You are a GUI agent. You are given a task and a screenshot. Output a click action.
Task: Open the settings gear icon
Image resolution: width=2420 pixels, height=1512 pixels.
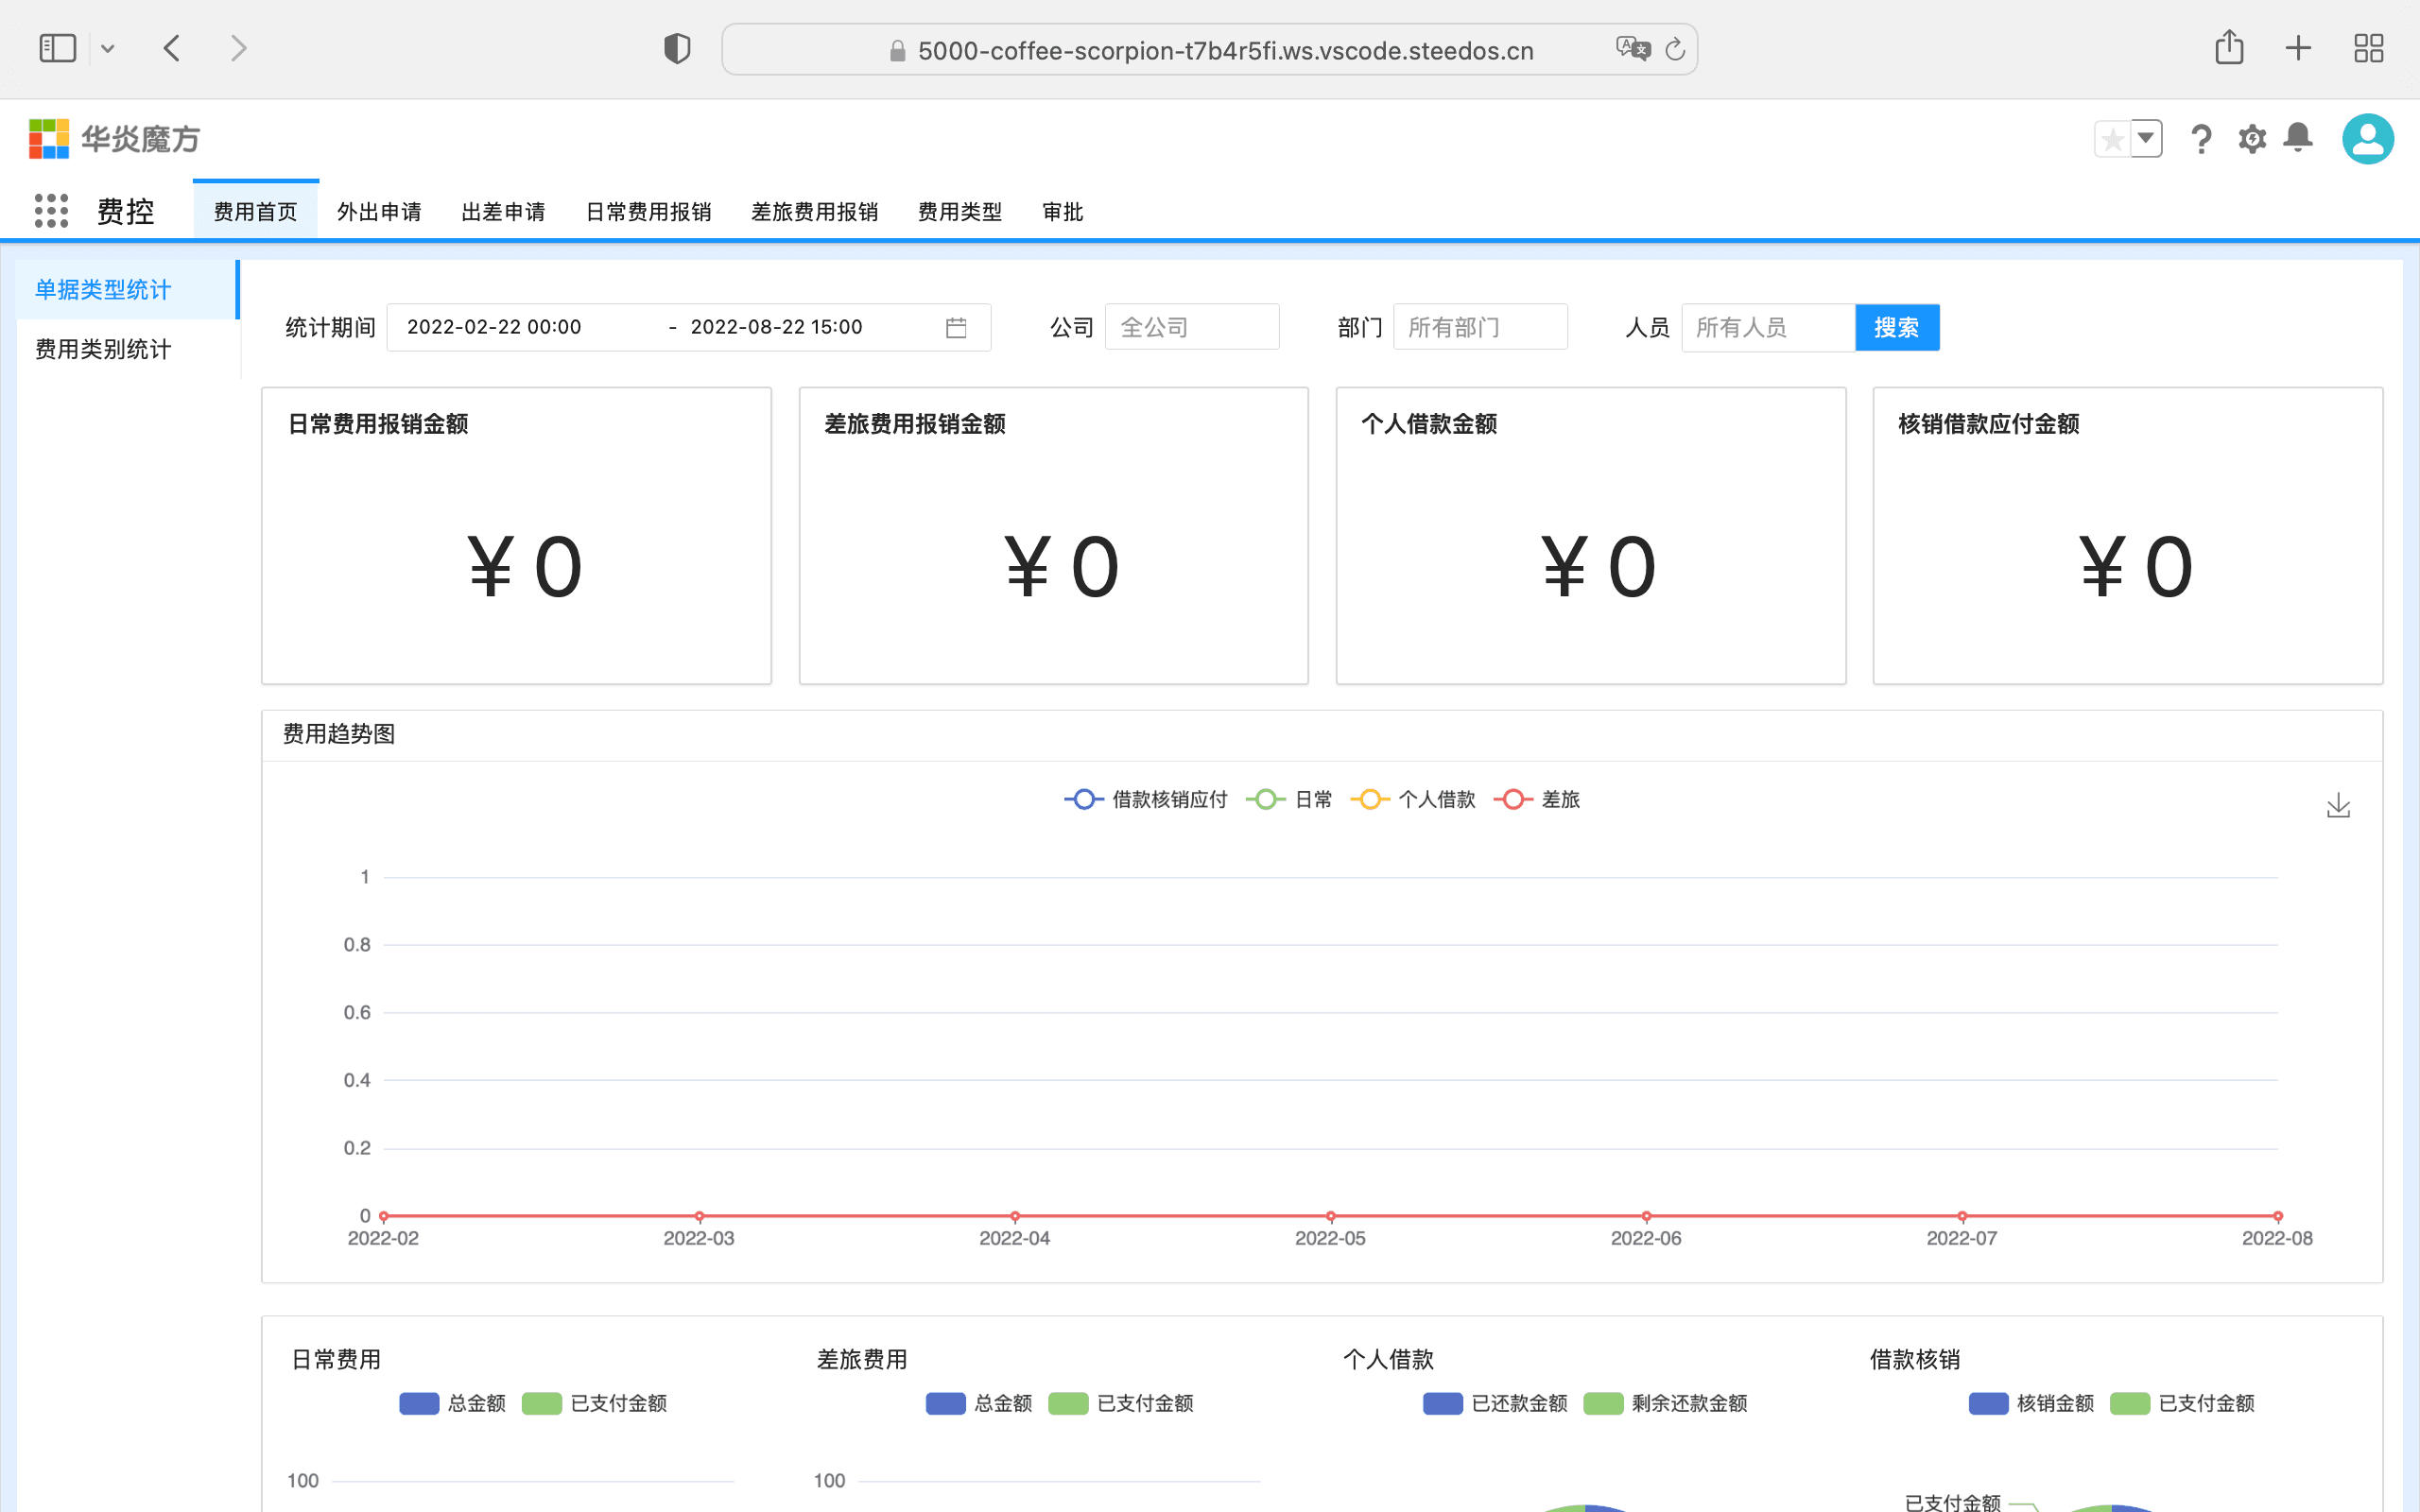pos(2251,139)
